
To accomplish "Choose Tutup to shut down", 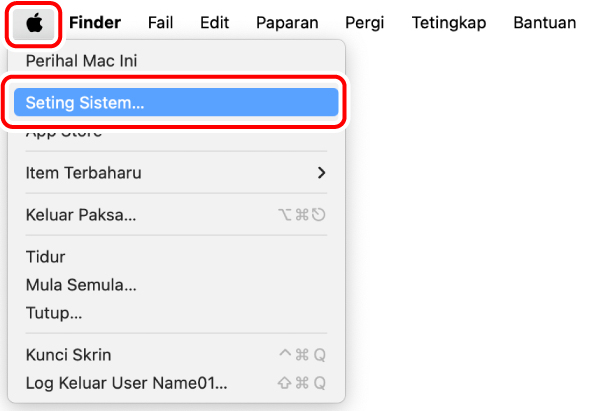I will click(x=54, y=313).
